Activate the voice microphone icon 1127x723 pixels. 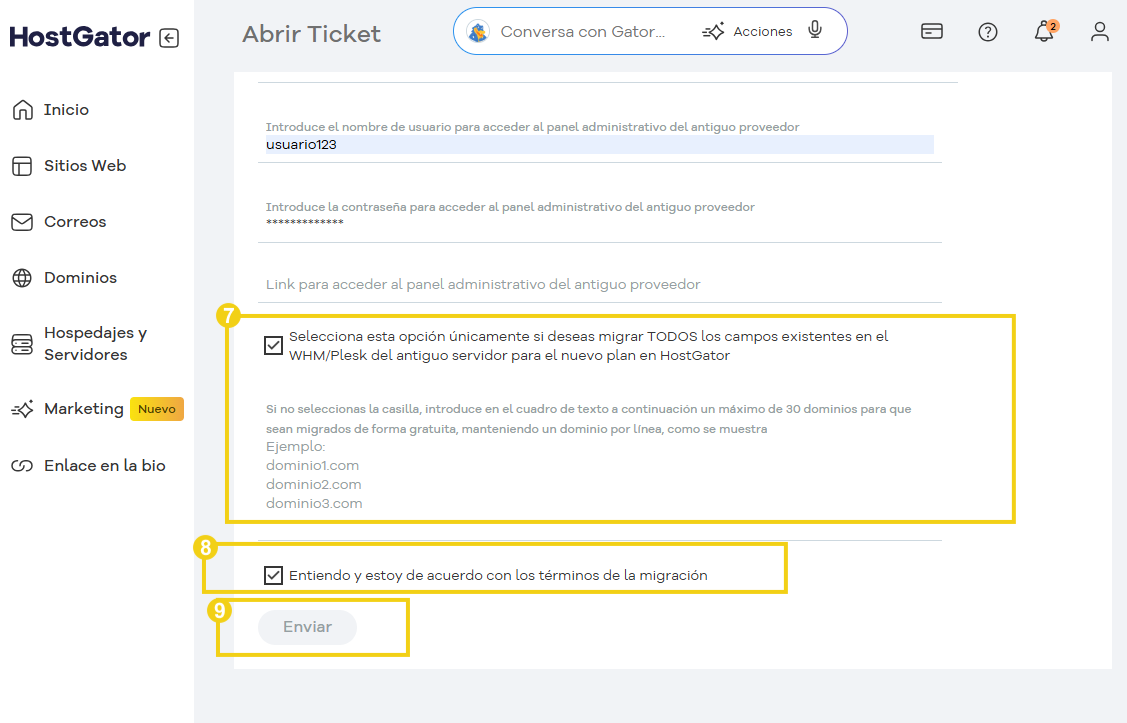814,30
